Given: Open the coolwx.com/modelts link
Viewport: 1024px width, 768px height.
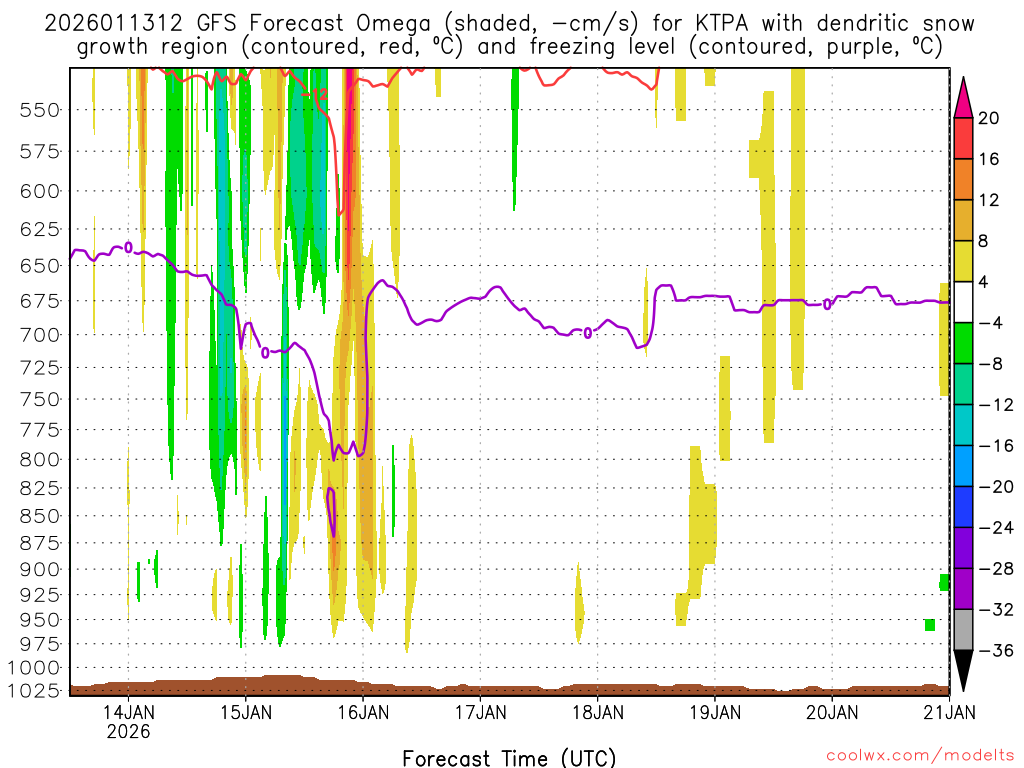Looking at the screenshot, I should point(920,756).
